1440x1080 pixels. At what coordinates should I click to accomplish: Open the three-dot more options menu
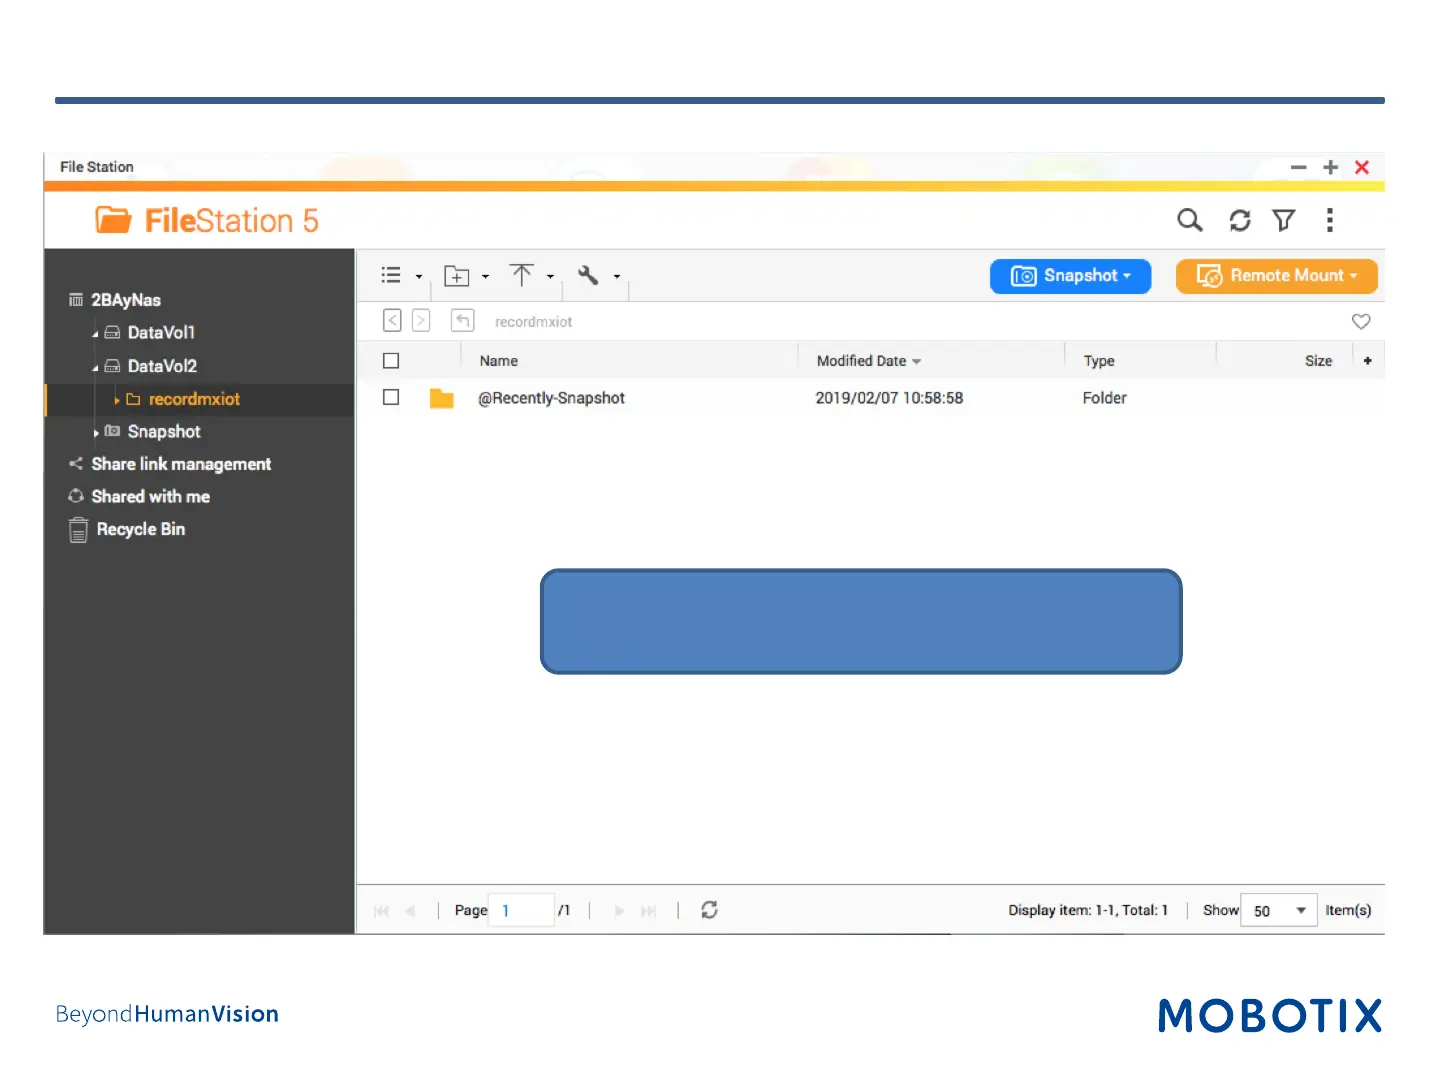tap(1329, 220)
